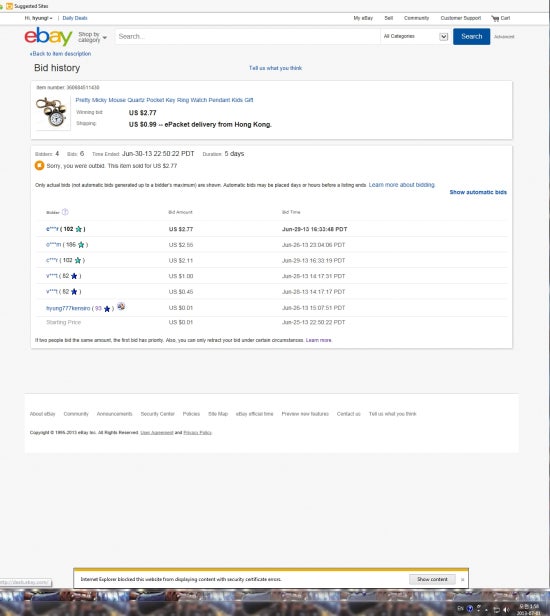550x616 pixels.
Task: Click the Suggested Sites favorites icon
Action: [9, 6]
